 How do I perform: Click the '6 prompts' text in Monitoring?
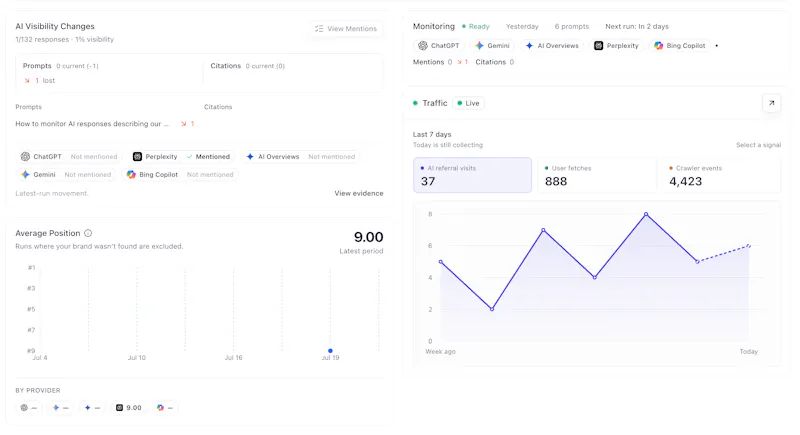pos(571,27)
